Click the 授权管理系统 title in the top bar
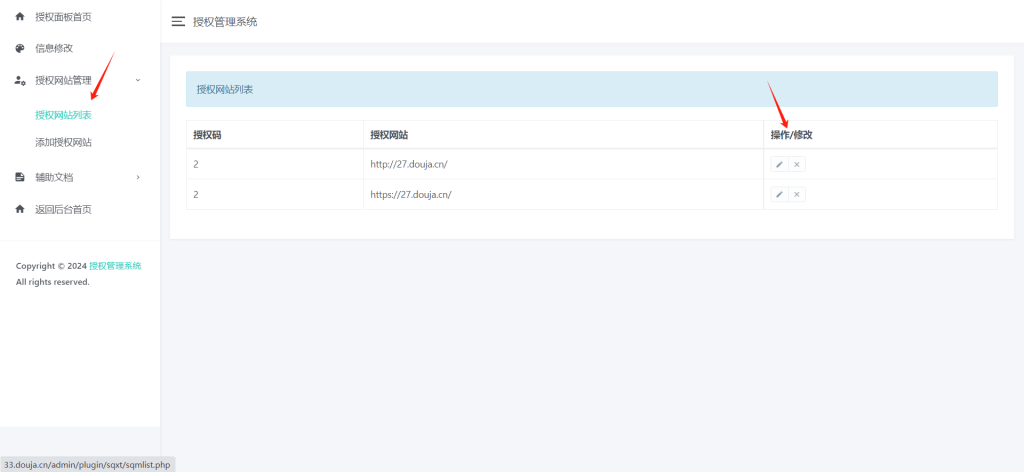This screenshot has width=1024, height=472. pyautogui.click(x=225, y=21)
